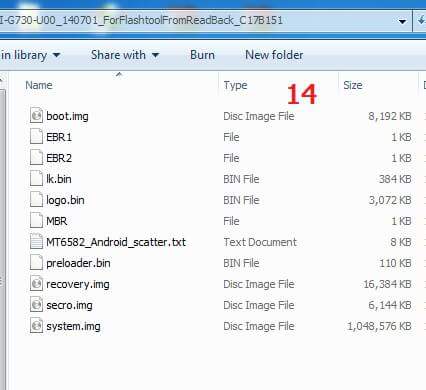Select the MT6582_Android_scatter.txt document icon
This screenshot has height=390, width=426.
pyautogui.click(x=36, y=242)
